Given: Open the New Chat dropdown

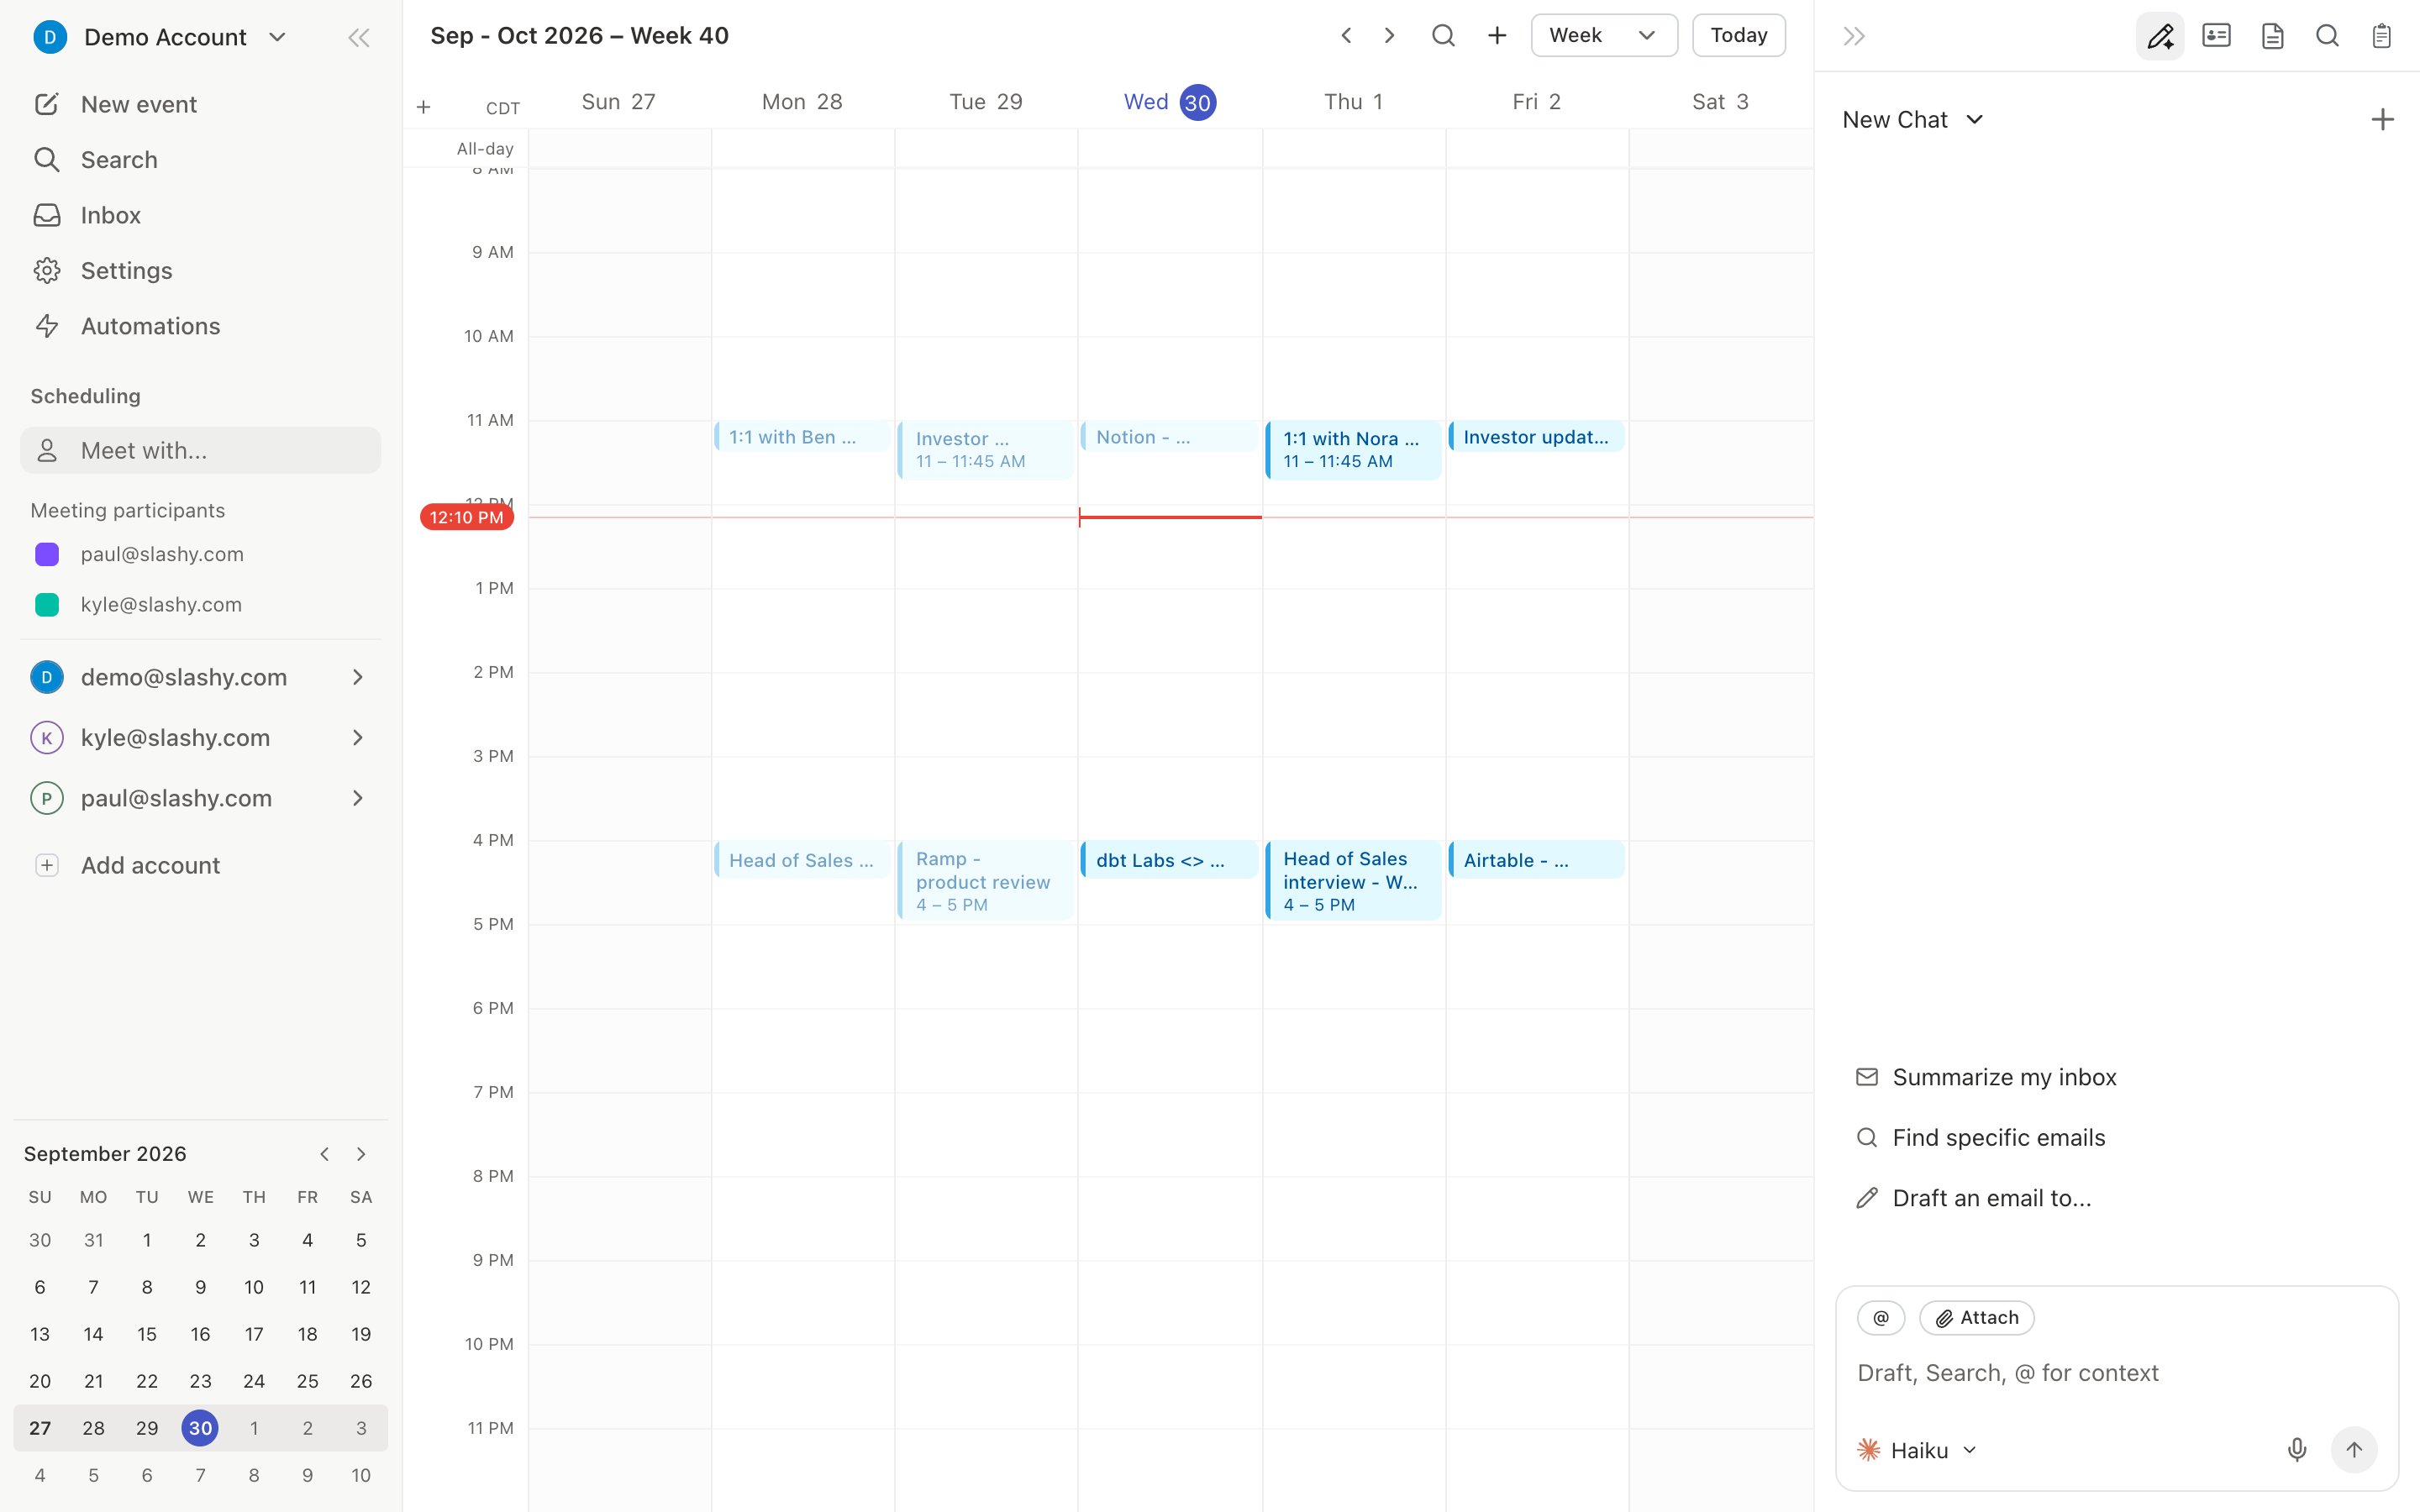Looking at the screenshot, I should [1912, 120].
